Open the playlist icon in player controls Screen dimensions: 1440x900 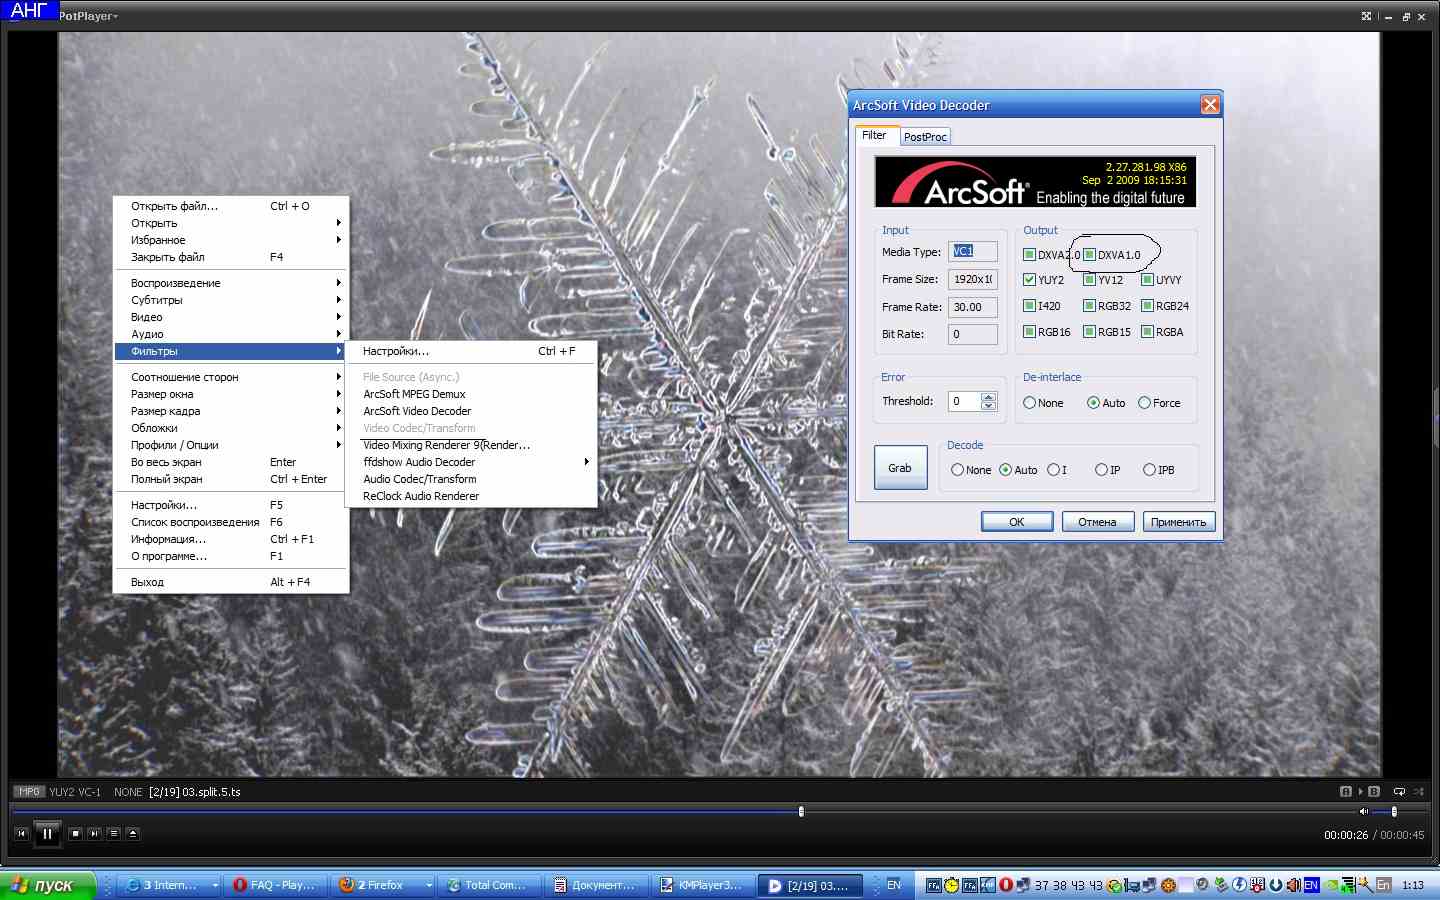point(113,833)
